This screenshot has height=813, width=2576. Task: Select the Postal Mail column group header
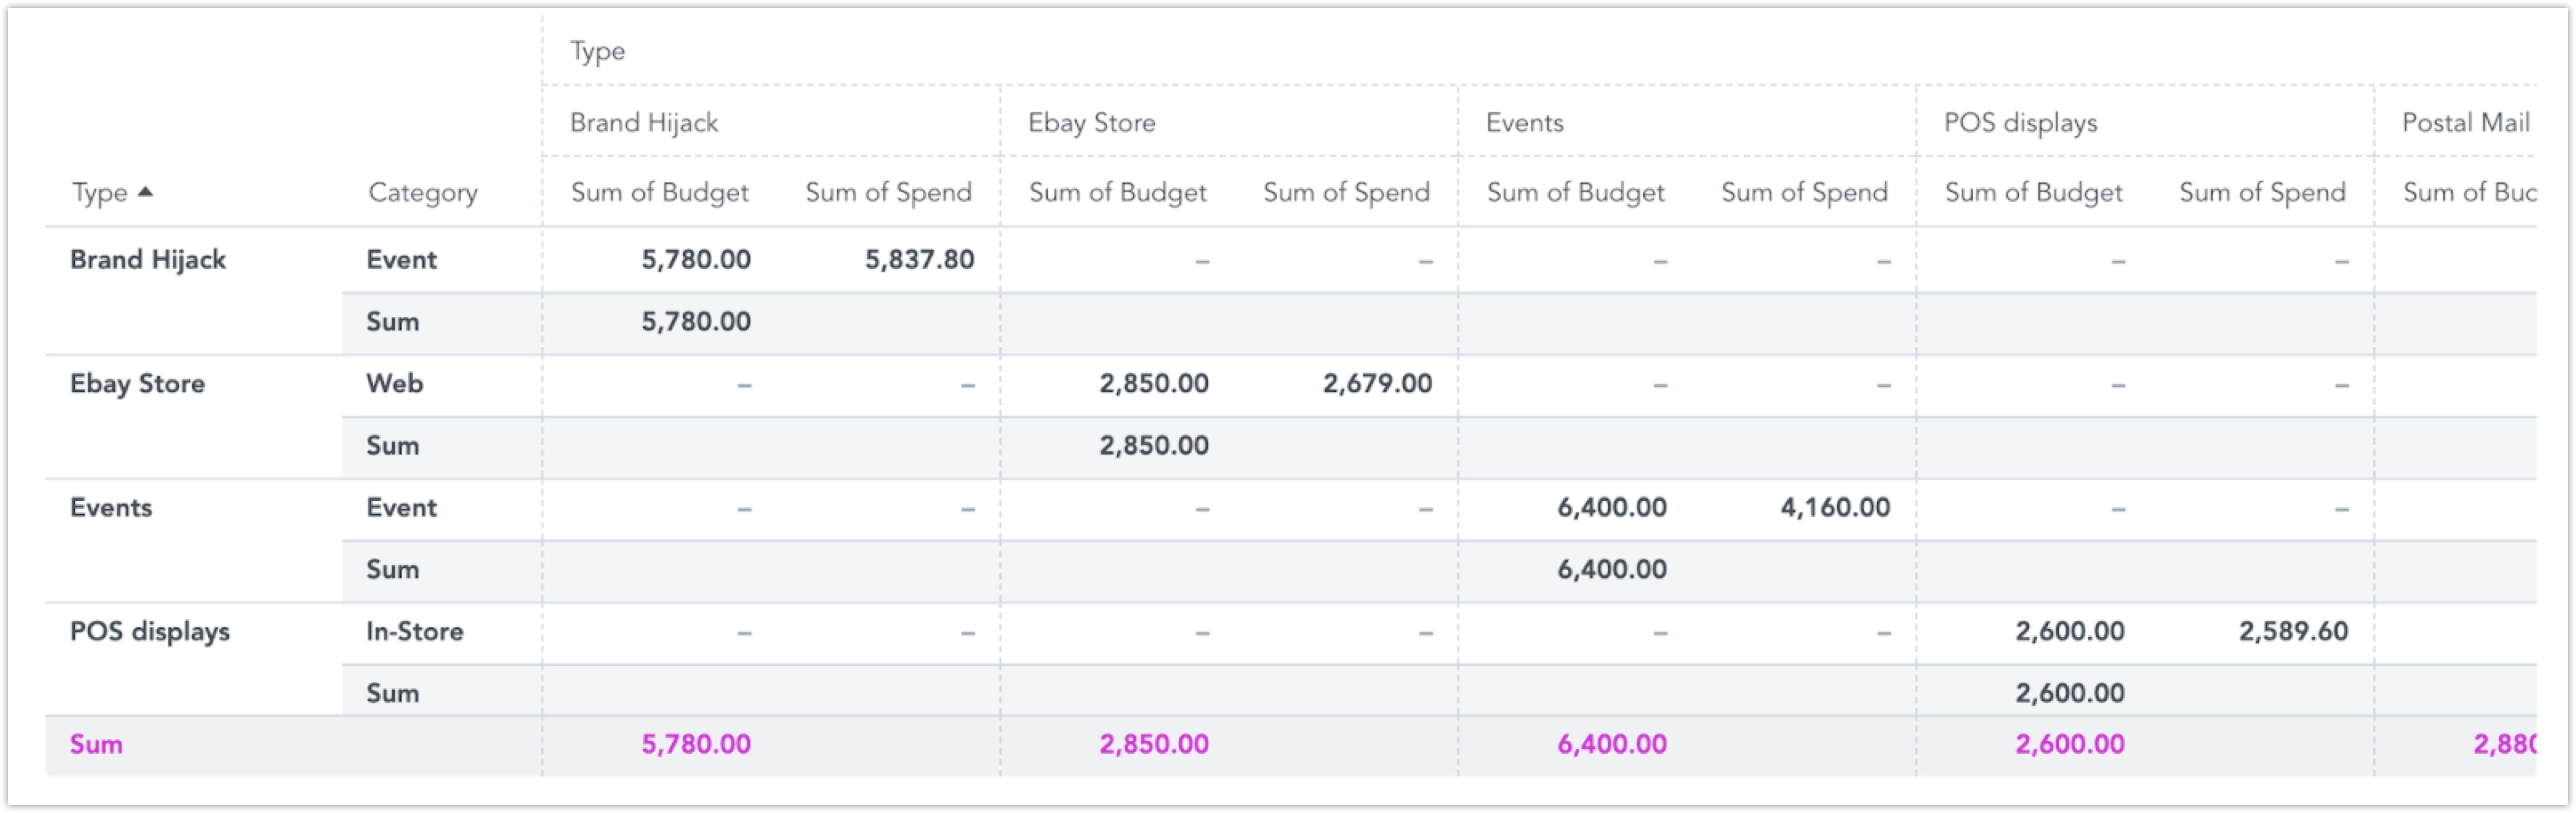(2465, 122)
